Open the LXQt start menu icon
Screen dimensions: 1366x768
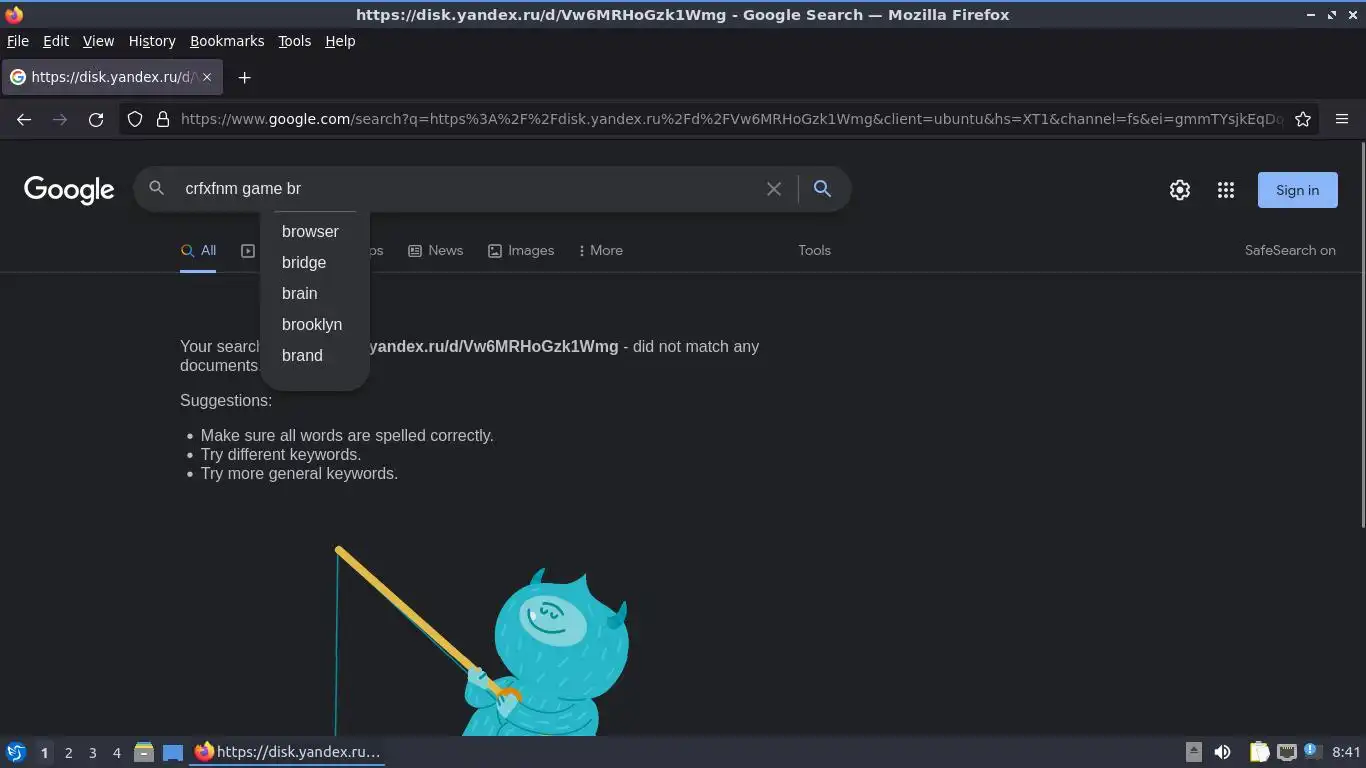(16, 752)
